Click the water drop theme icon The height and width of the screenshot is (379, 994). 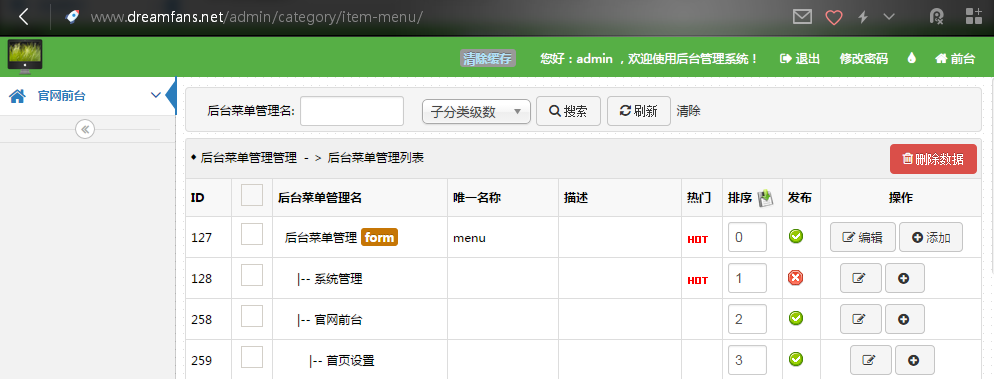tap(912, 58)
